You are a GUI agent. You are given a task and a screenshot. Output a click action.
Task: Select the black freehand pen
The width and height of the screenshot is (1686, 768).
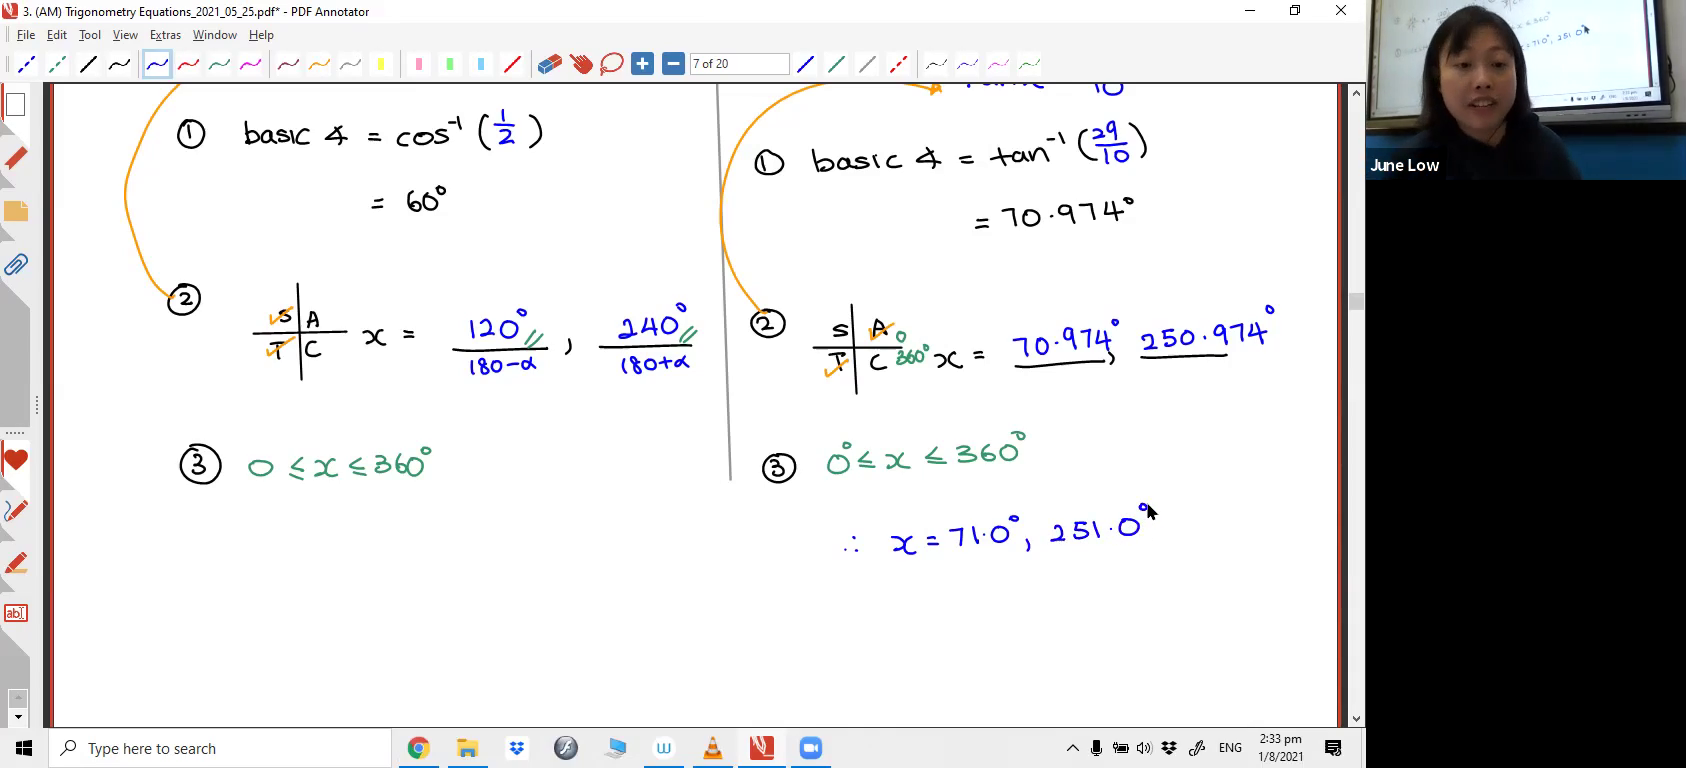pos(120,64)
